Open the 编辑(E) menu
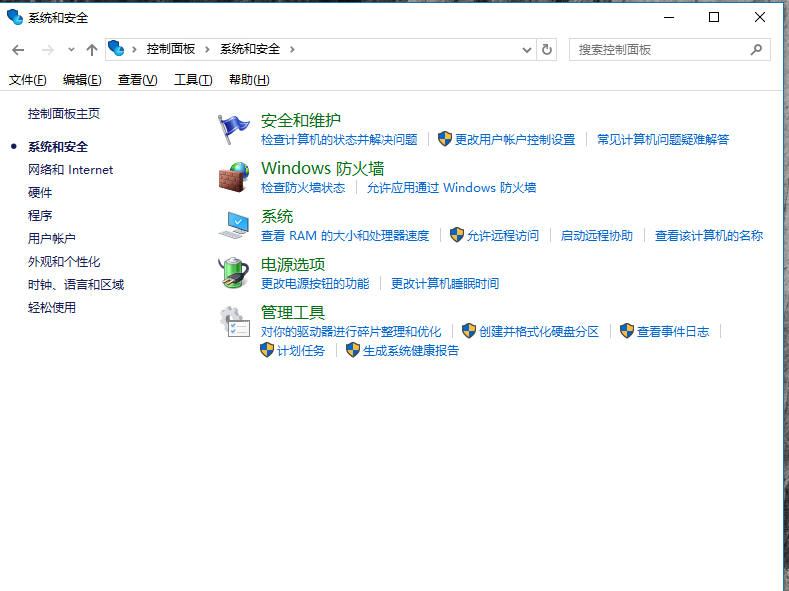 click(x=82, y=79)
